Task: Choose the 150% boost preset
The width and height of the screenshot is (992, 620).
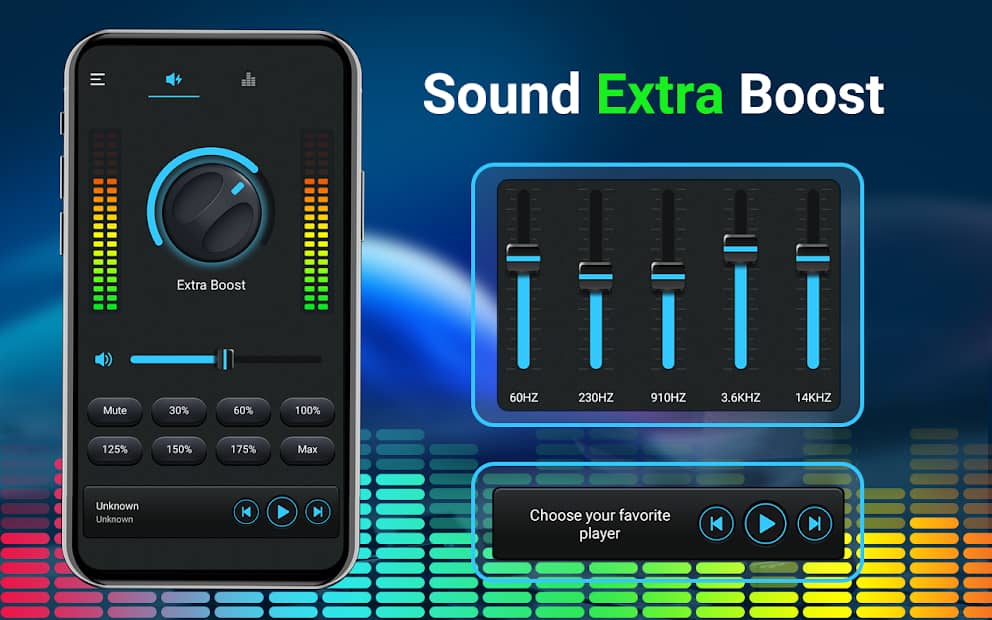Action: coord(179,449)
